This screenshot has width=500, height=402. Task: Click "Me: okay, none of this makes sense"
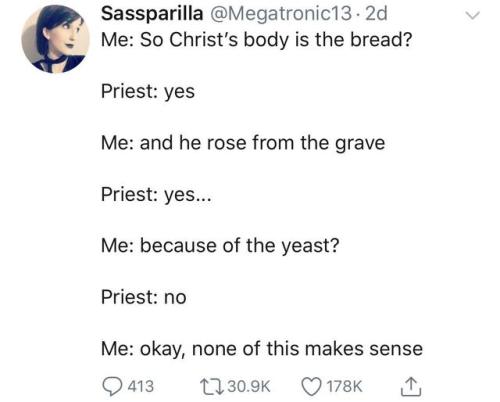point(262,349)
